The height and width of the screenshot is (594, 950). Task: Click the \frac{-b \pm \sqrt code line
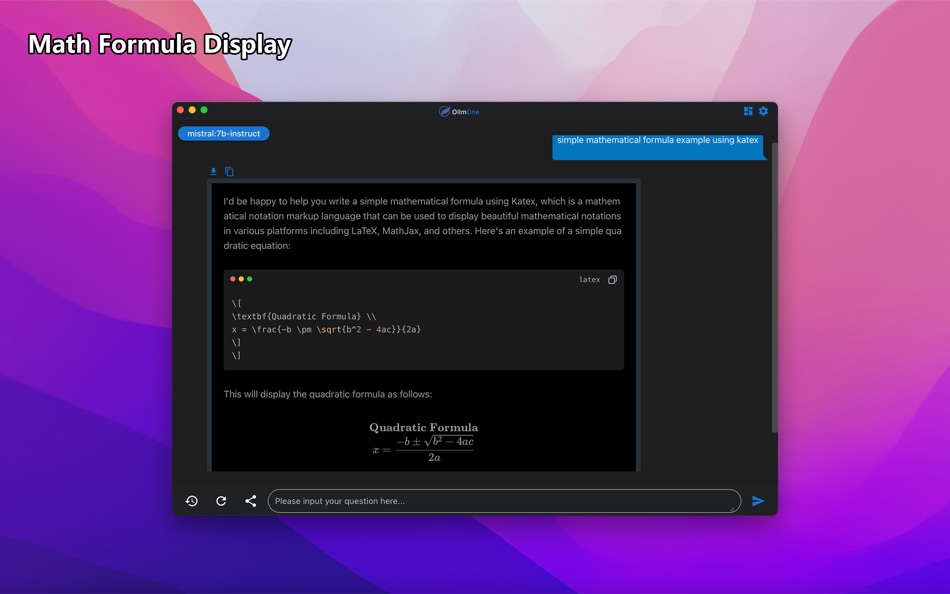(326, 329)
